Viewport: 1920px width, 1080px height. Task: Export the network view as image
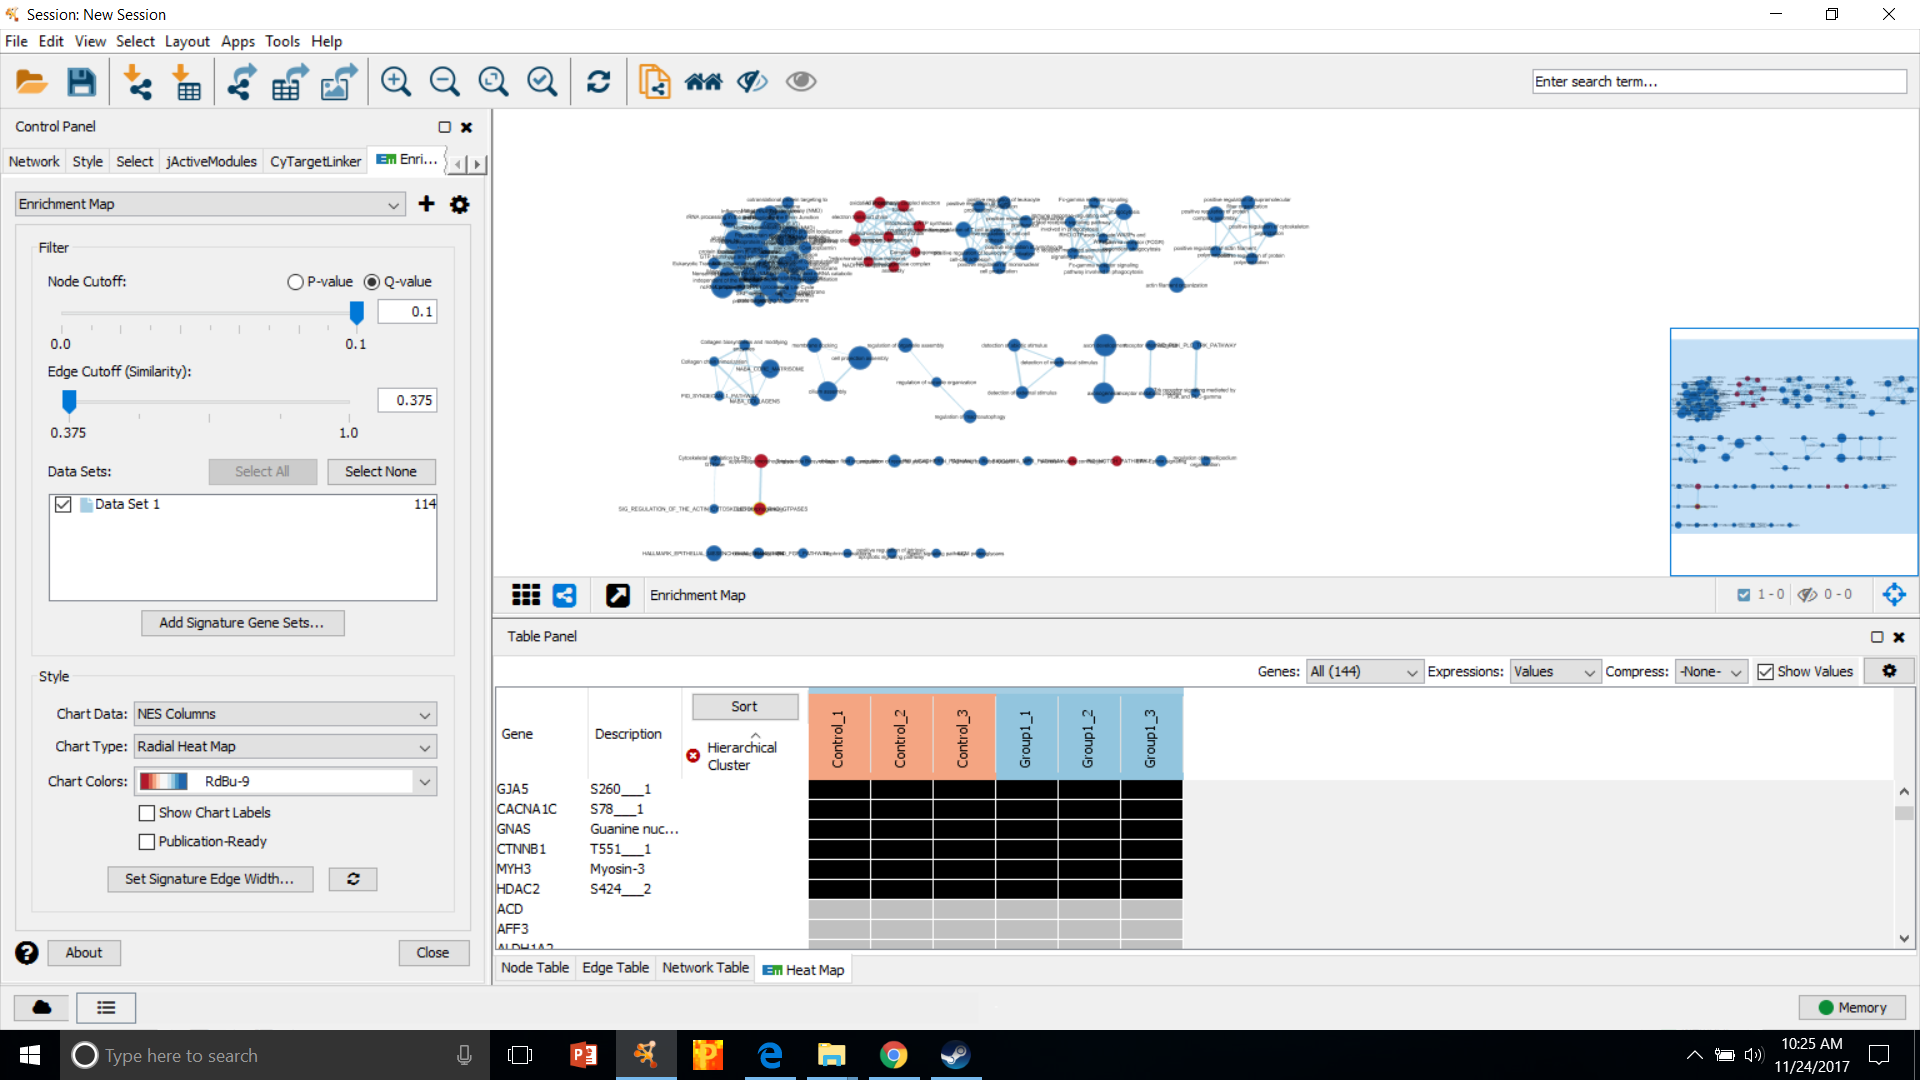pyautogui.click(x=337, y=81)
